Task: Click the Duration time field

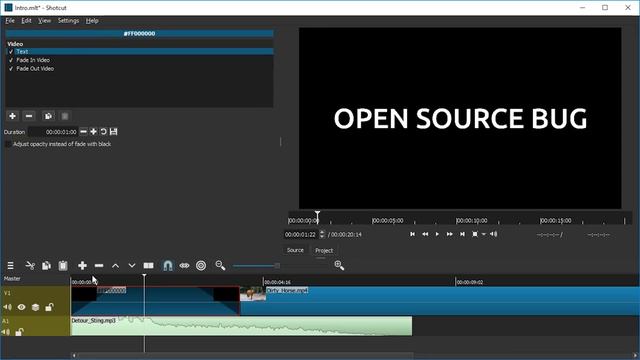Action: tap(53, 132)
